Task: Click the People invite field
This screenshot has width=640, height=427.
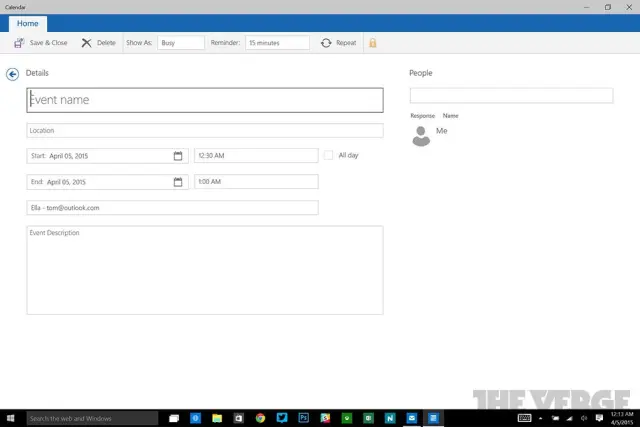Action: pyautogui.click(x=511, y=96)
